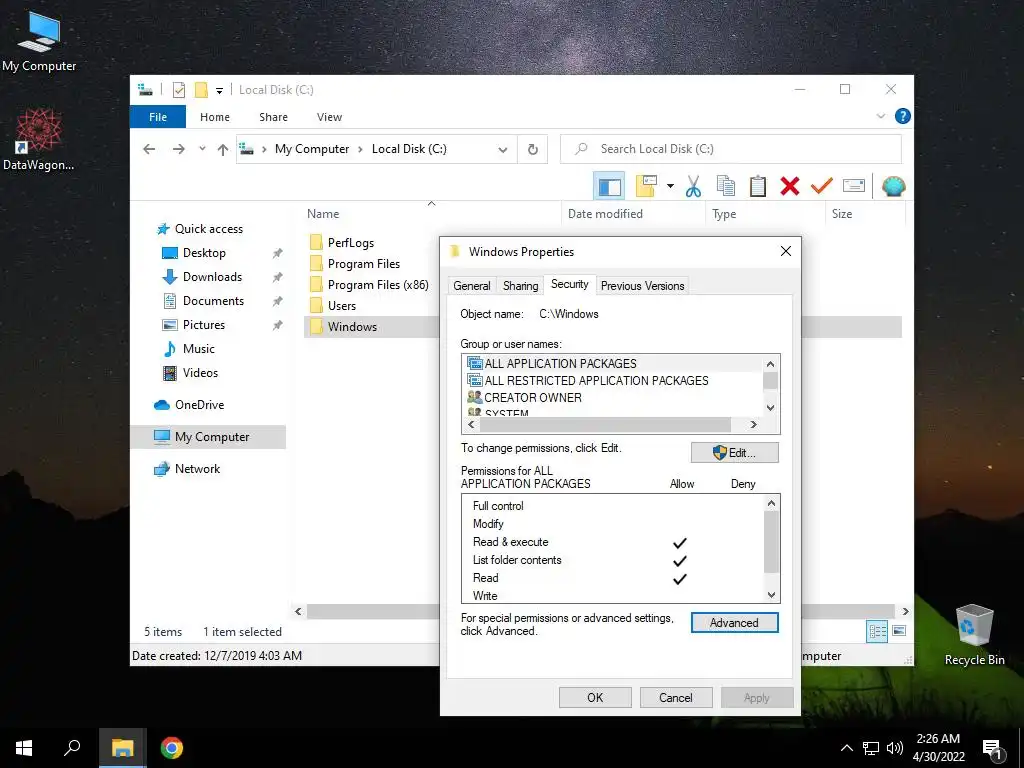Open the Home ribbon tab
The image size is (1024, 768).
215,117
